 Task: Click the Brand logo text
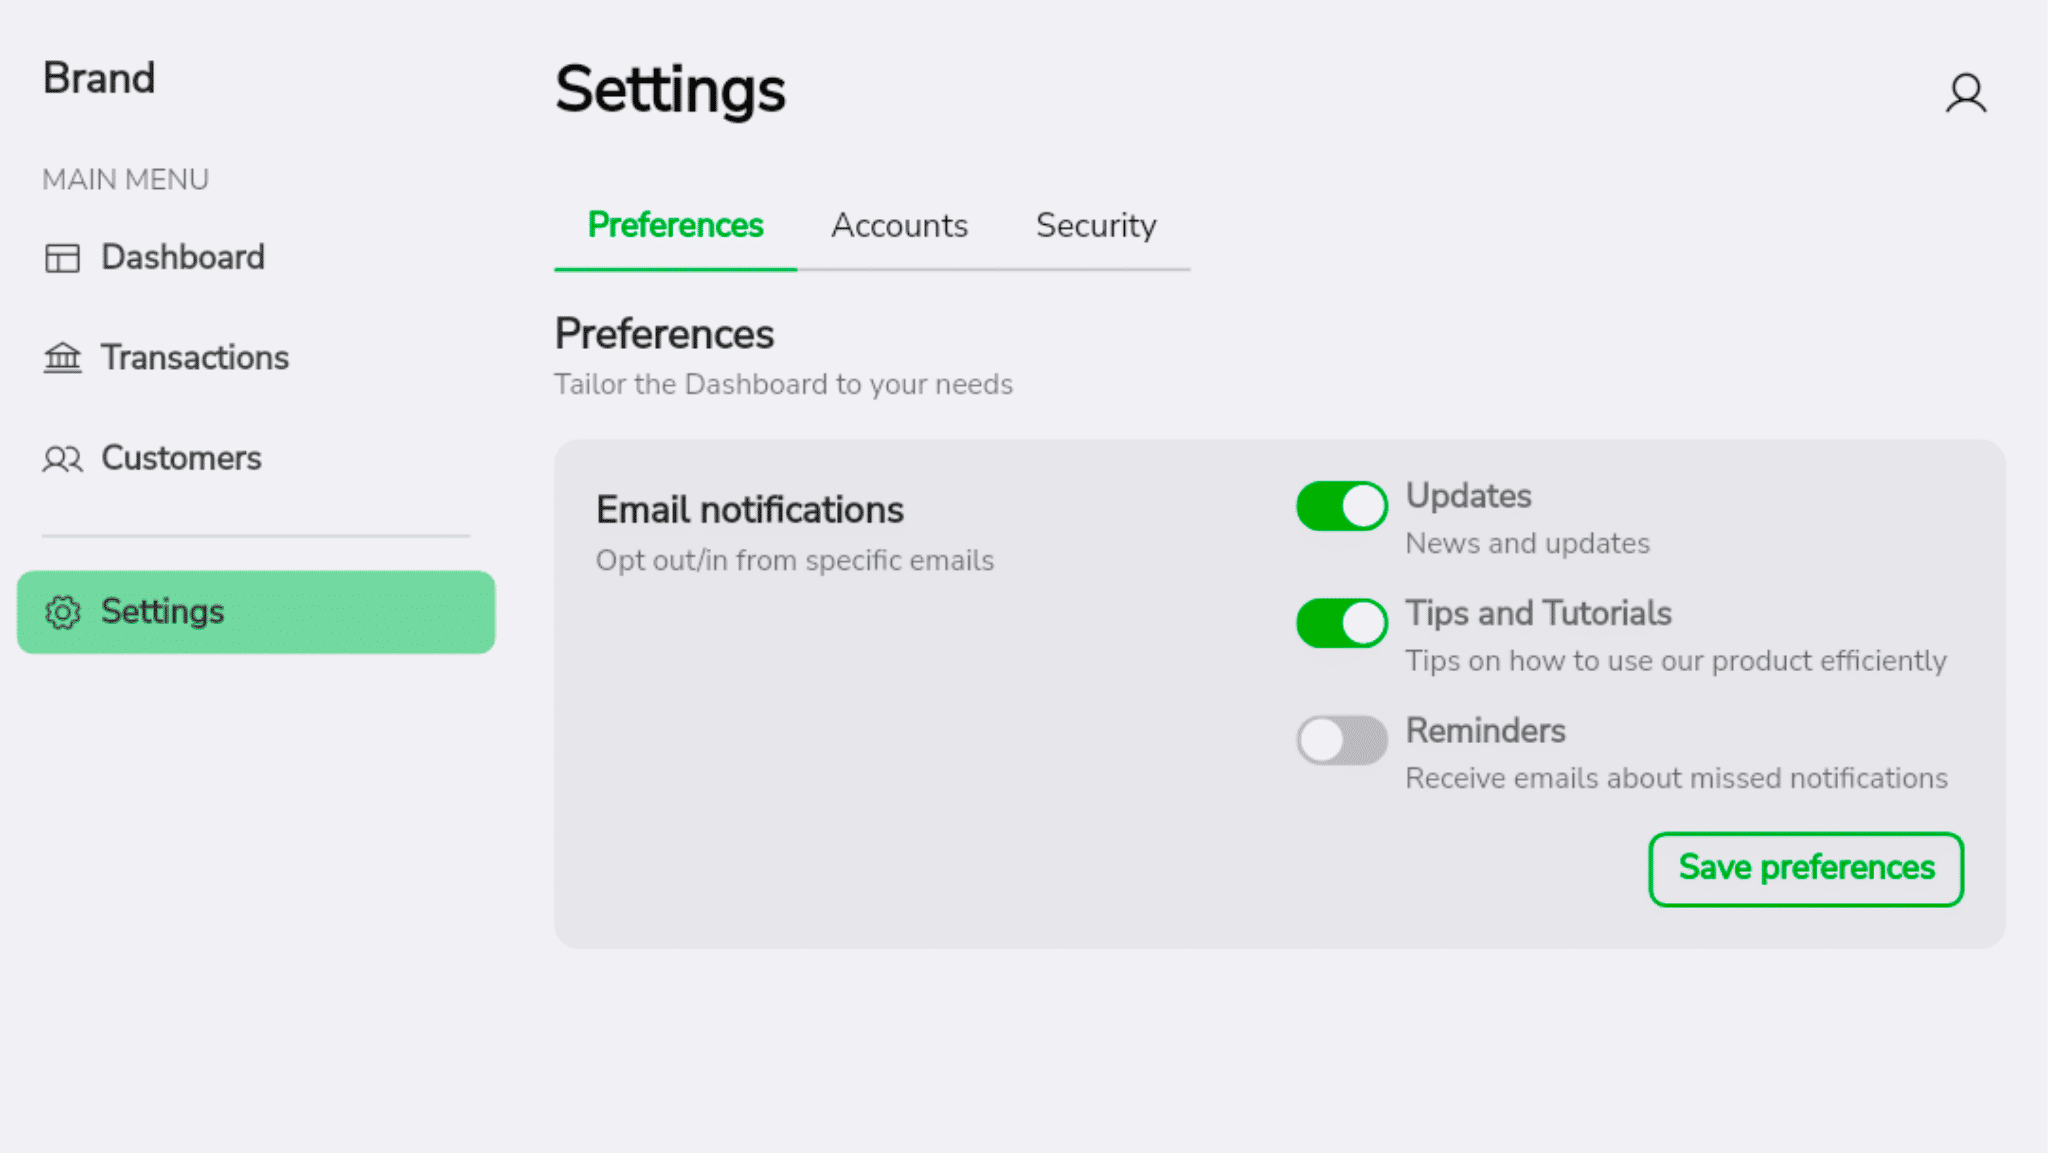(x=99, y=79)
